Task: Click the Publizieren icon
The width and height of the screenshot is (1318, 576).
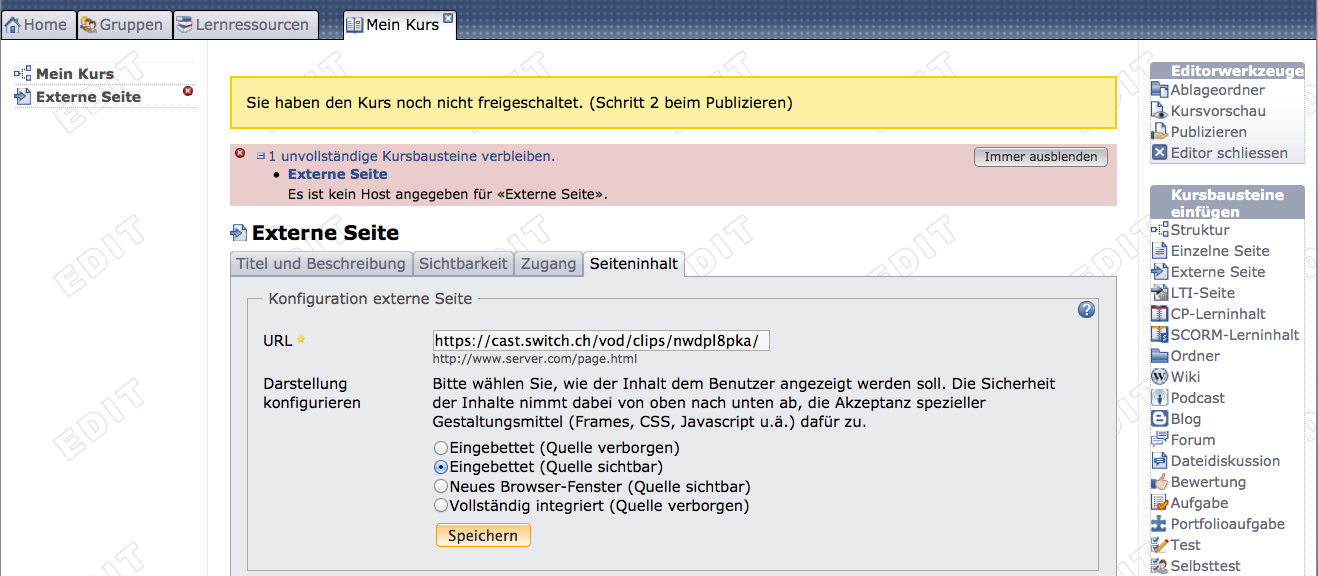Action: (1159, 132)
